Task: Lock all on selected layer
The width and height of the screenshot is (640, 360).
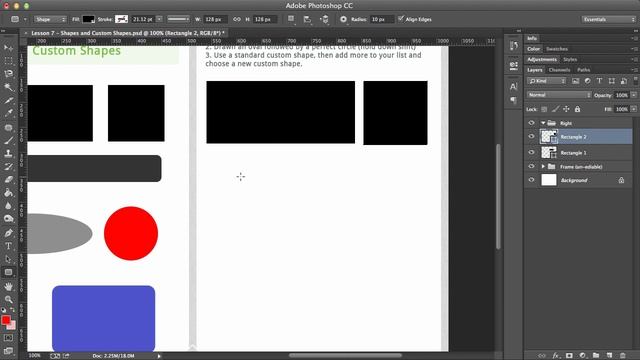Action: 577,109
